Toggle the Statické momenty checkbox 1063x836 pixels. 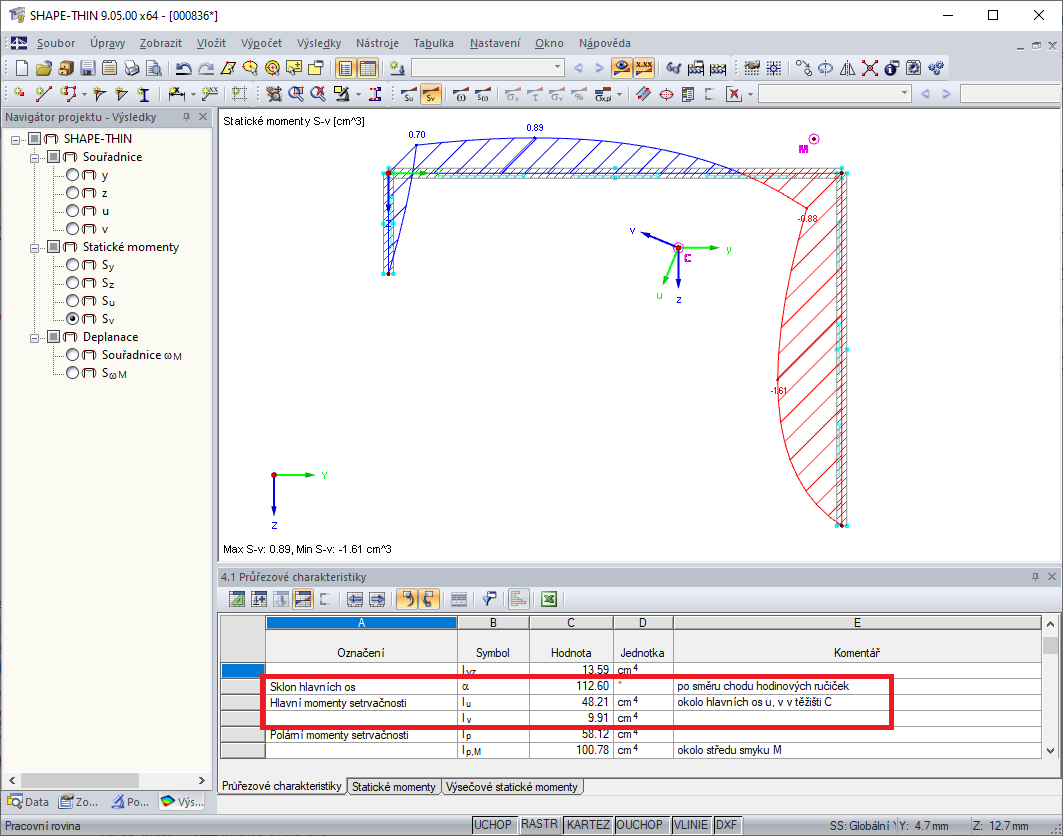tap(54, 247)
